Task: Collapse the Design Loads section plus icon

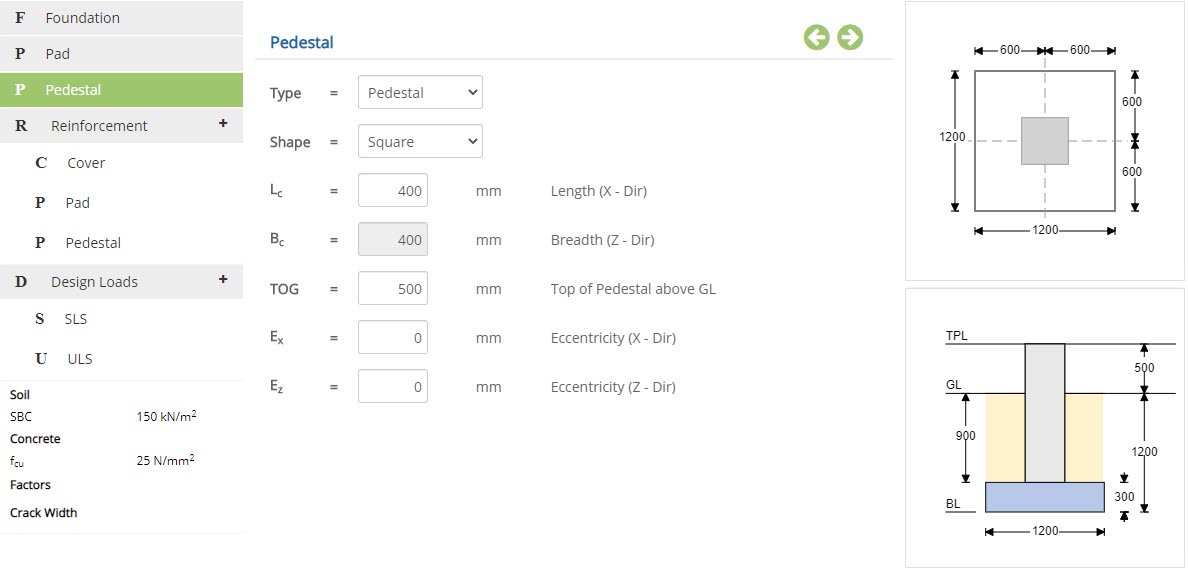Action: coord(223,279)
